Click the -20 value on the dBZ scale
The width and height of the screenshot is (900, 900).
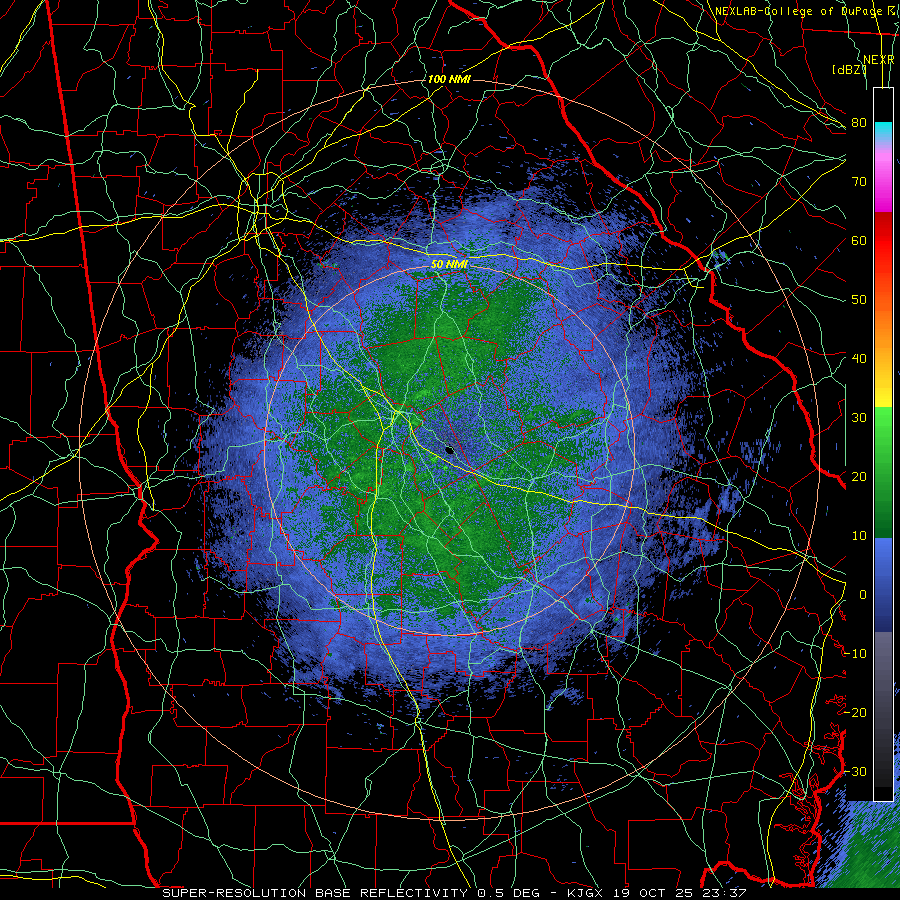pos(855,712)
